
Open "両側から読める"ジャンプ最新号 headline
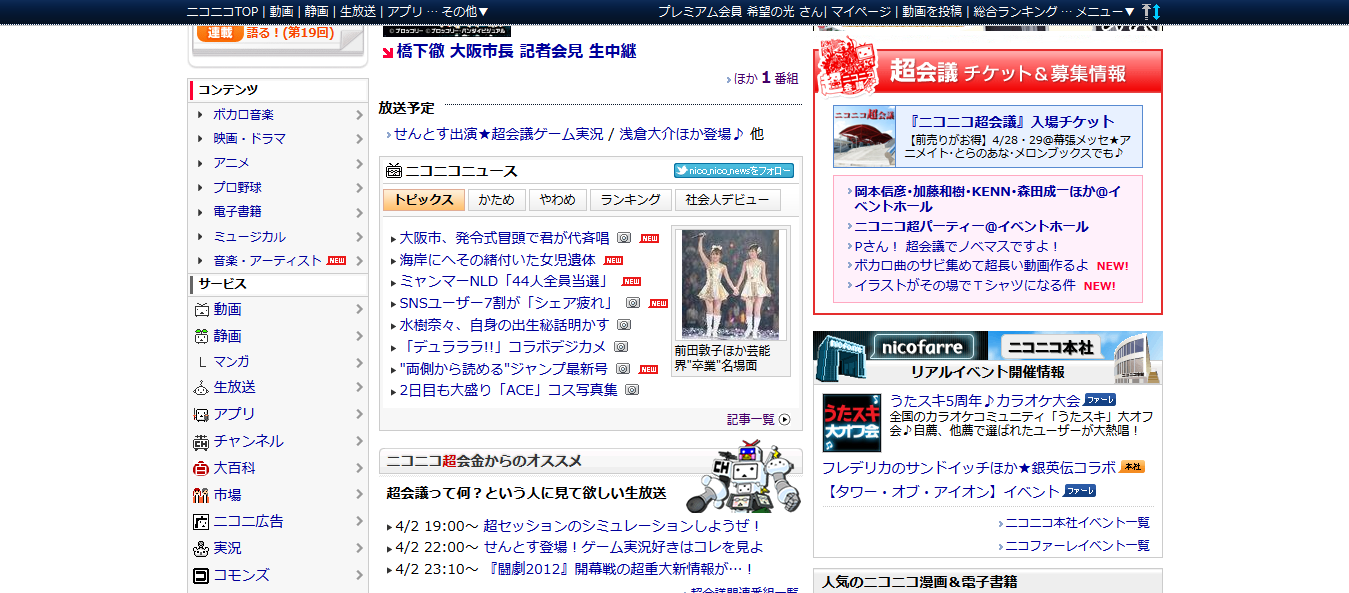click(x=504, y=368)
